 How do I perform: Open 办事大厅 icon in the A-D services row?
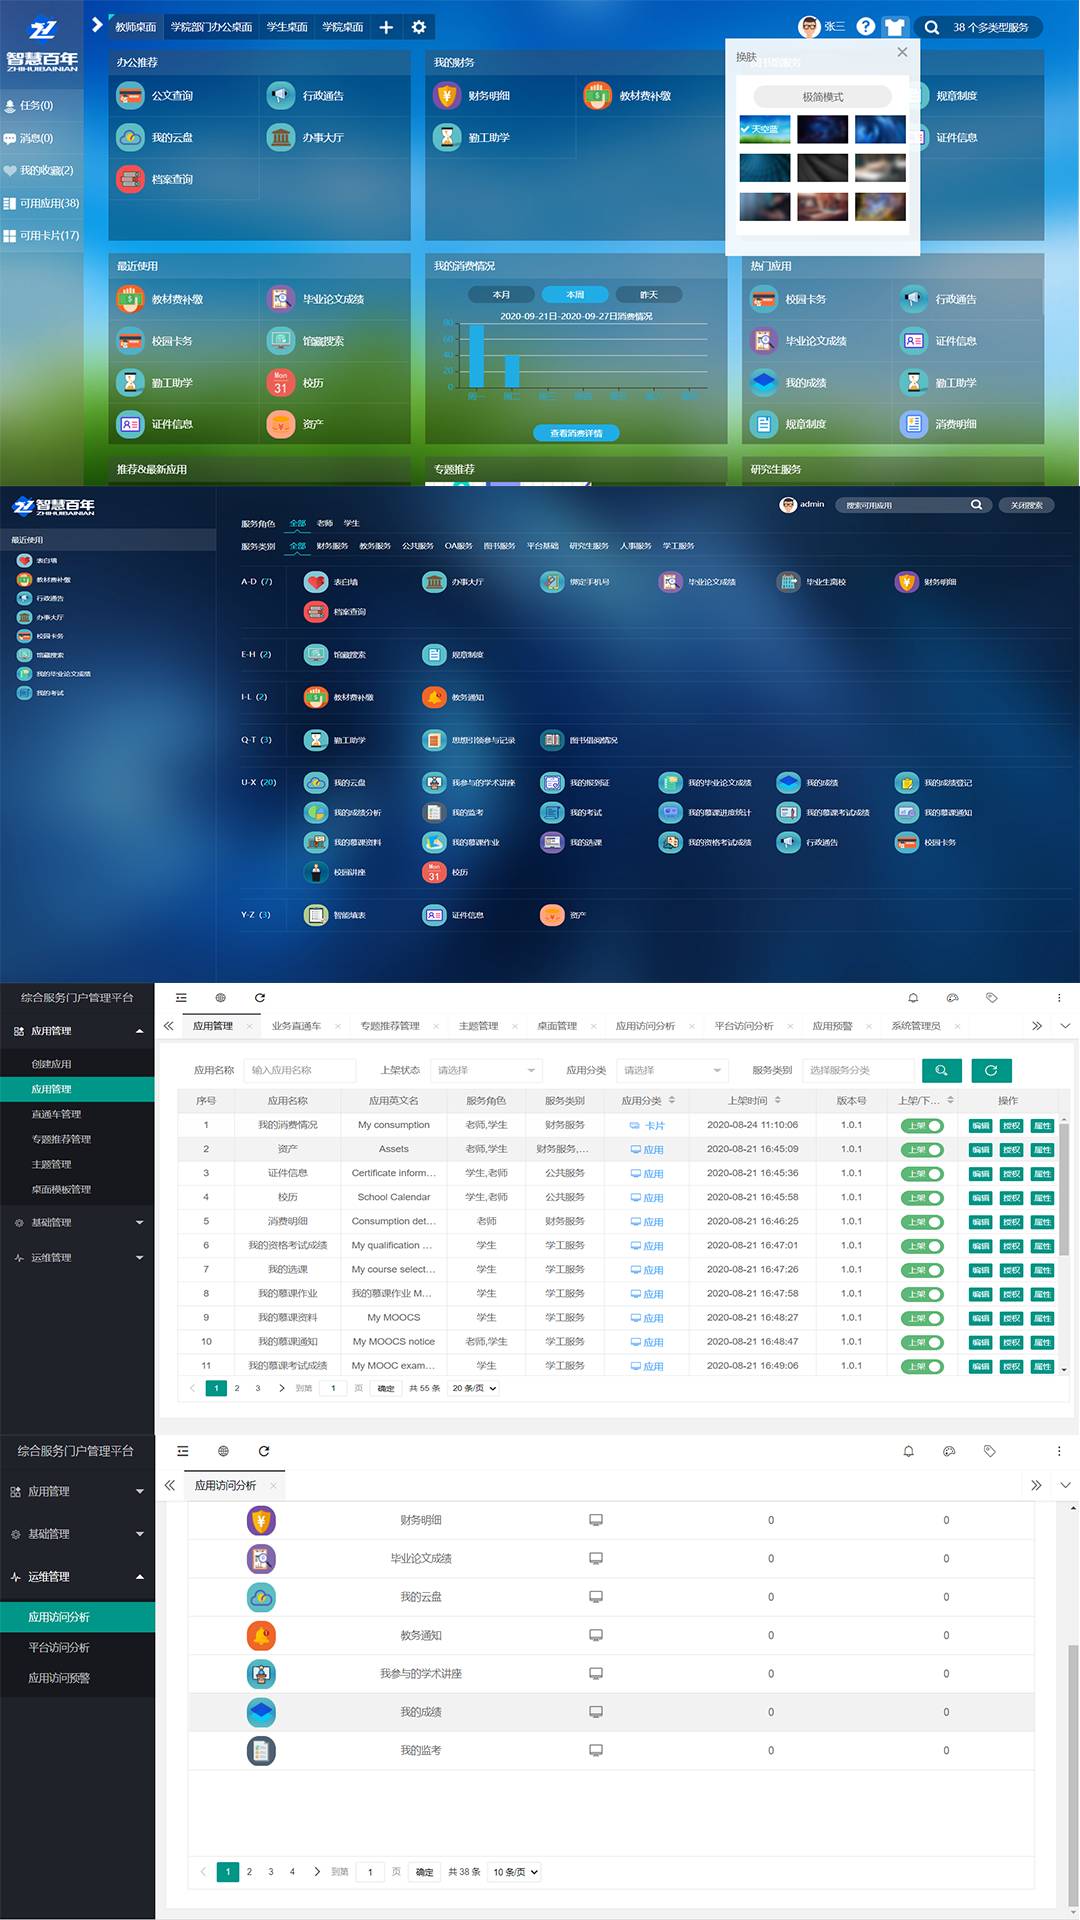[434, 582]
